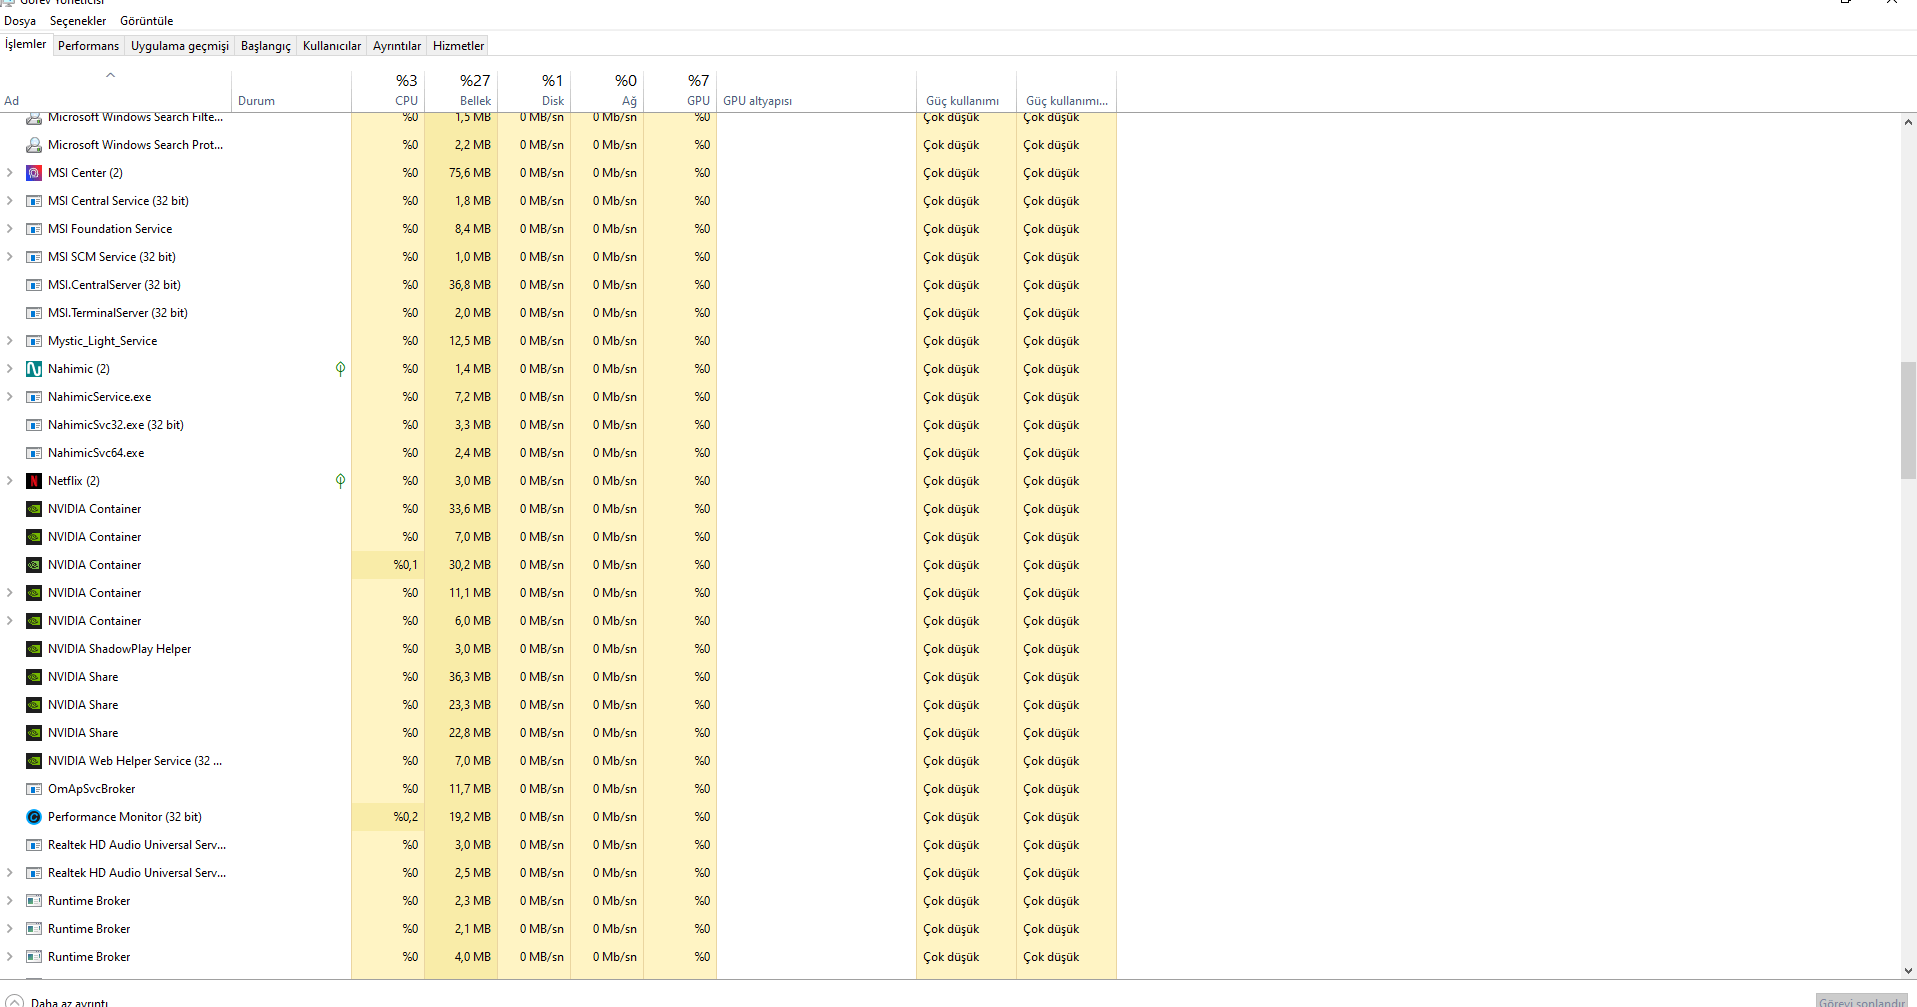Open the Görüntüle menu
1917x1007 pixels.
[x=147, y=20]
